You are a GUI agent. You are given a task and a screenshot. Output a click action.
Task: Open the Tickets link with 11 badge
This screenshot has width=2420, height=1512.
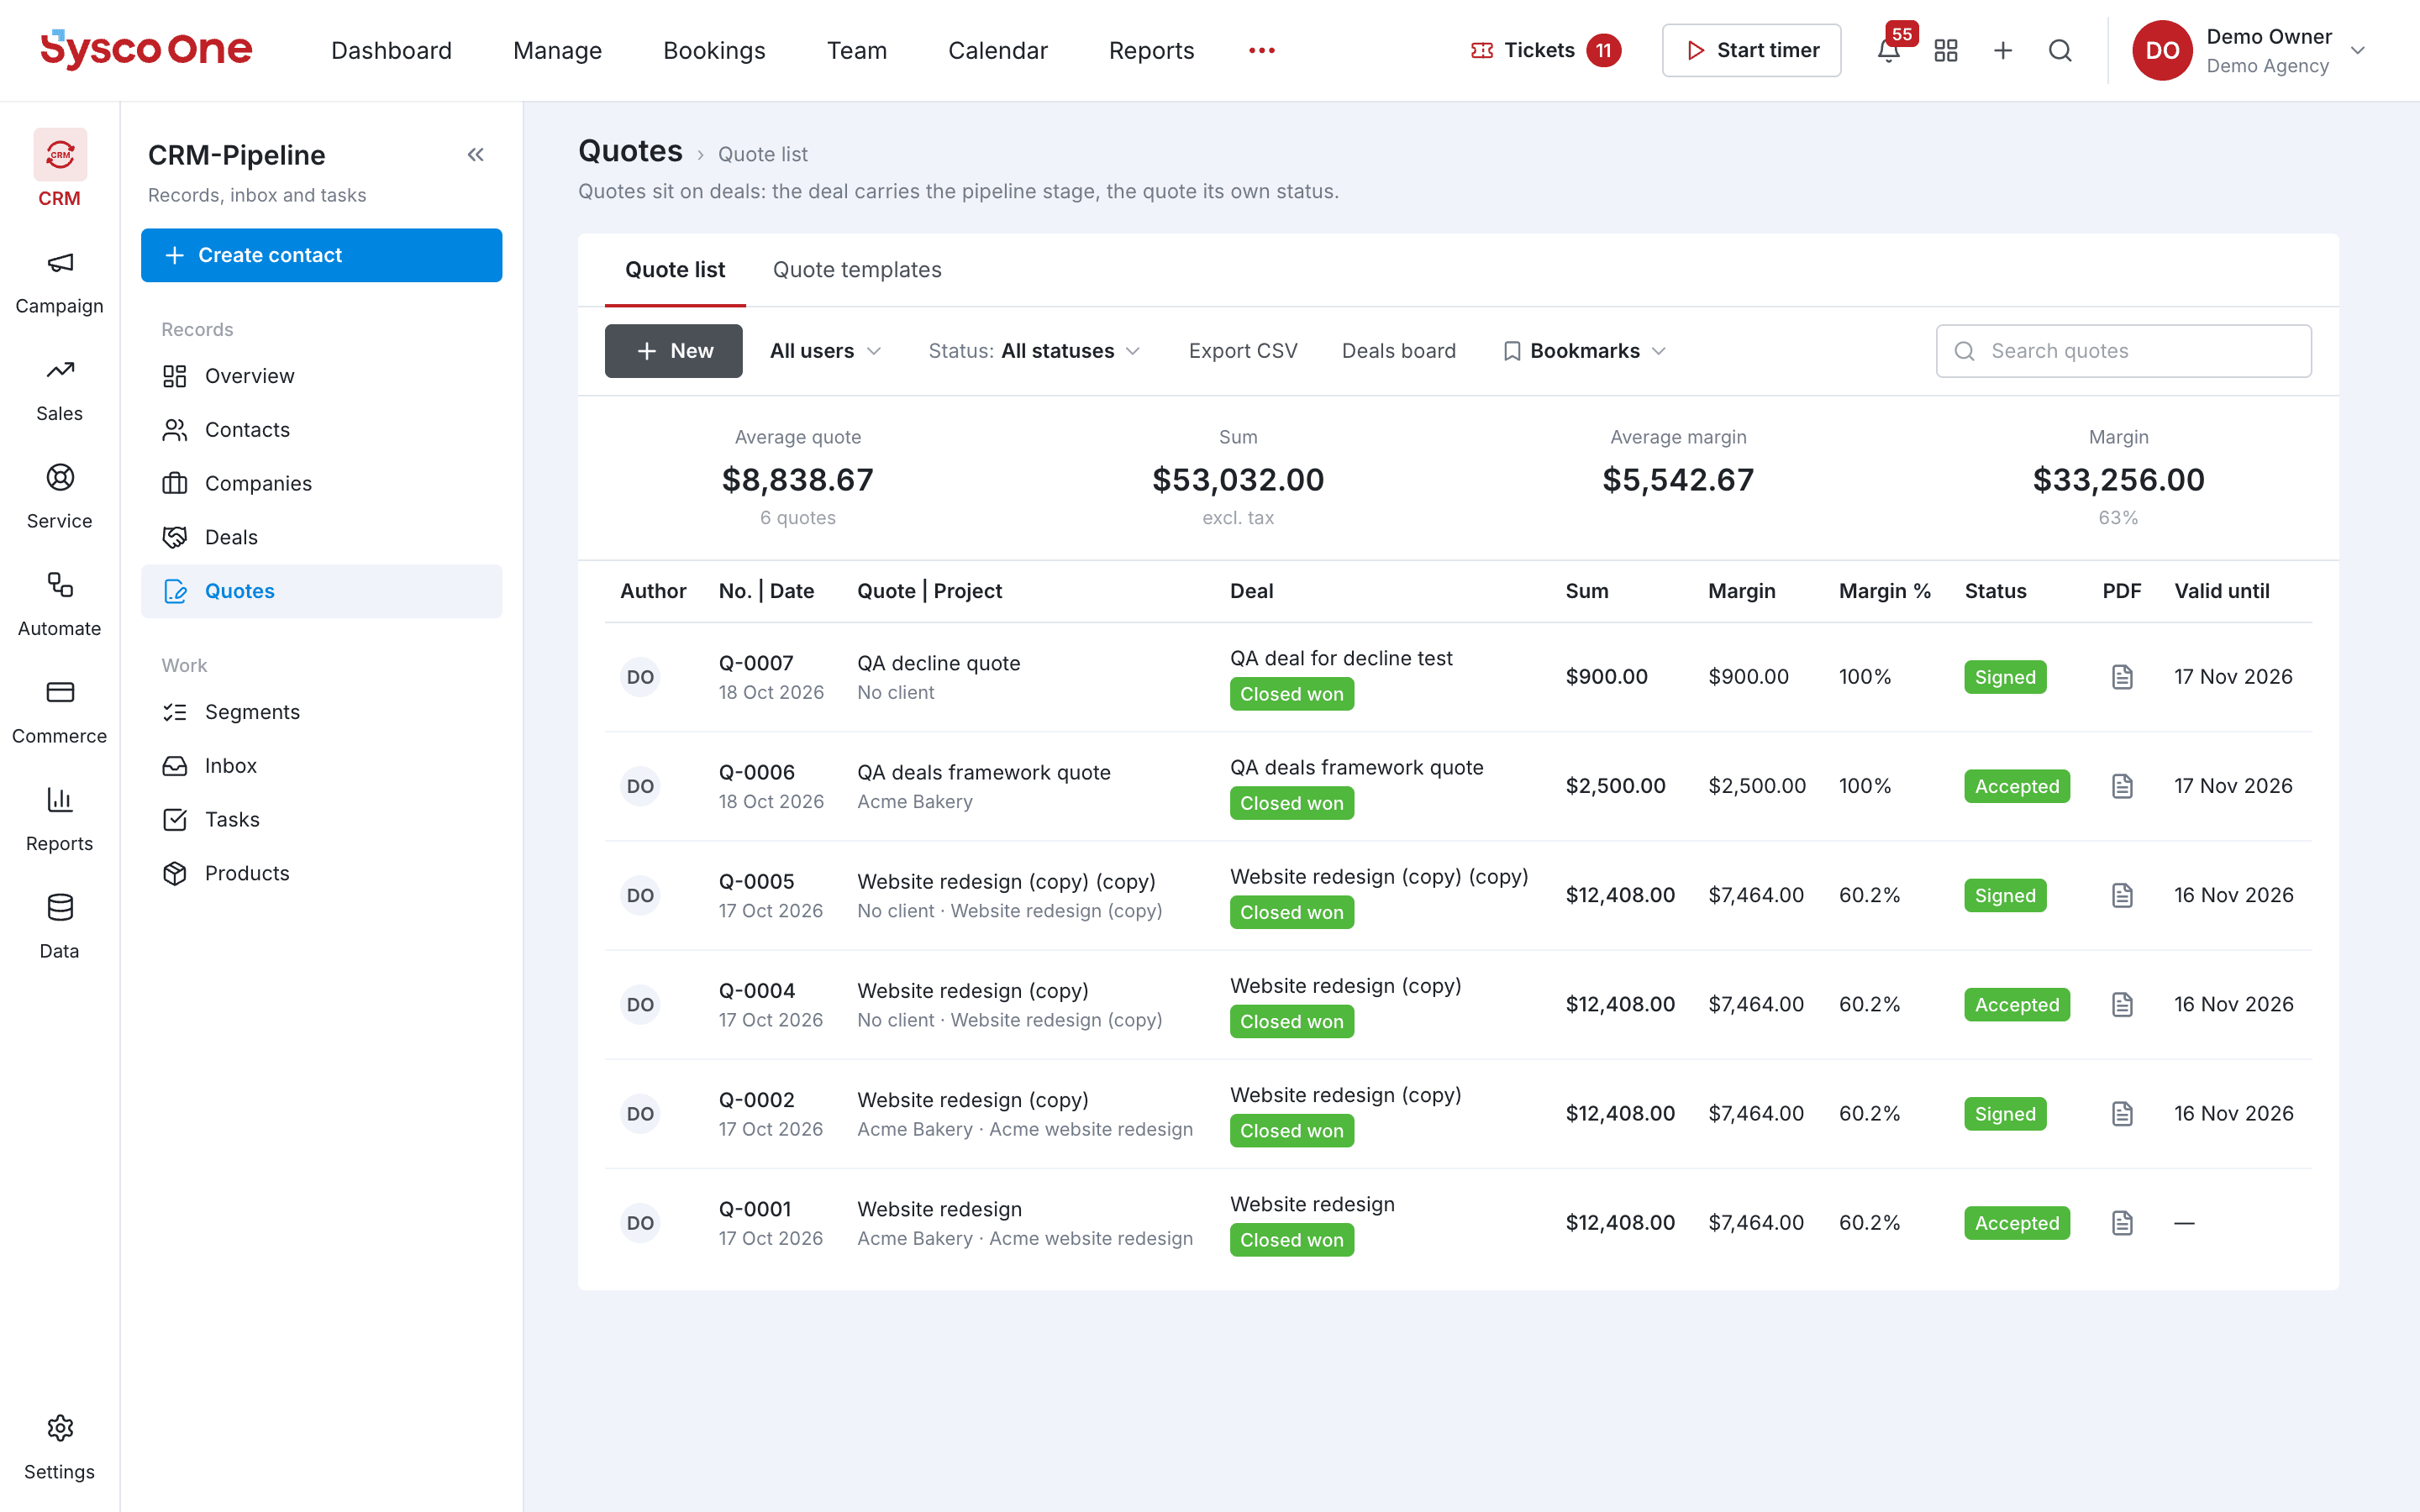[1546, 50]
